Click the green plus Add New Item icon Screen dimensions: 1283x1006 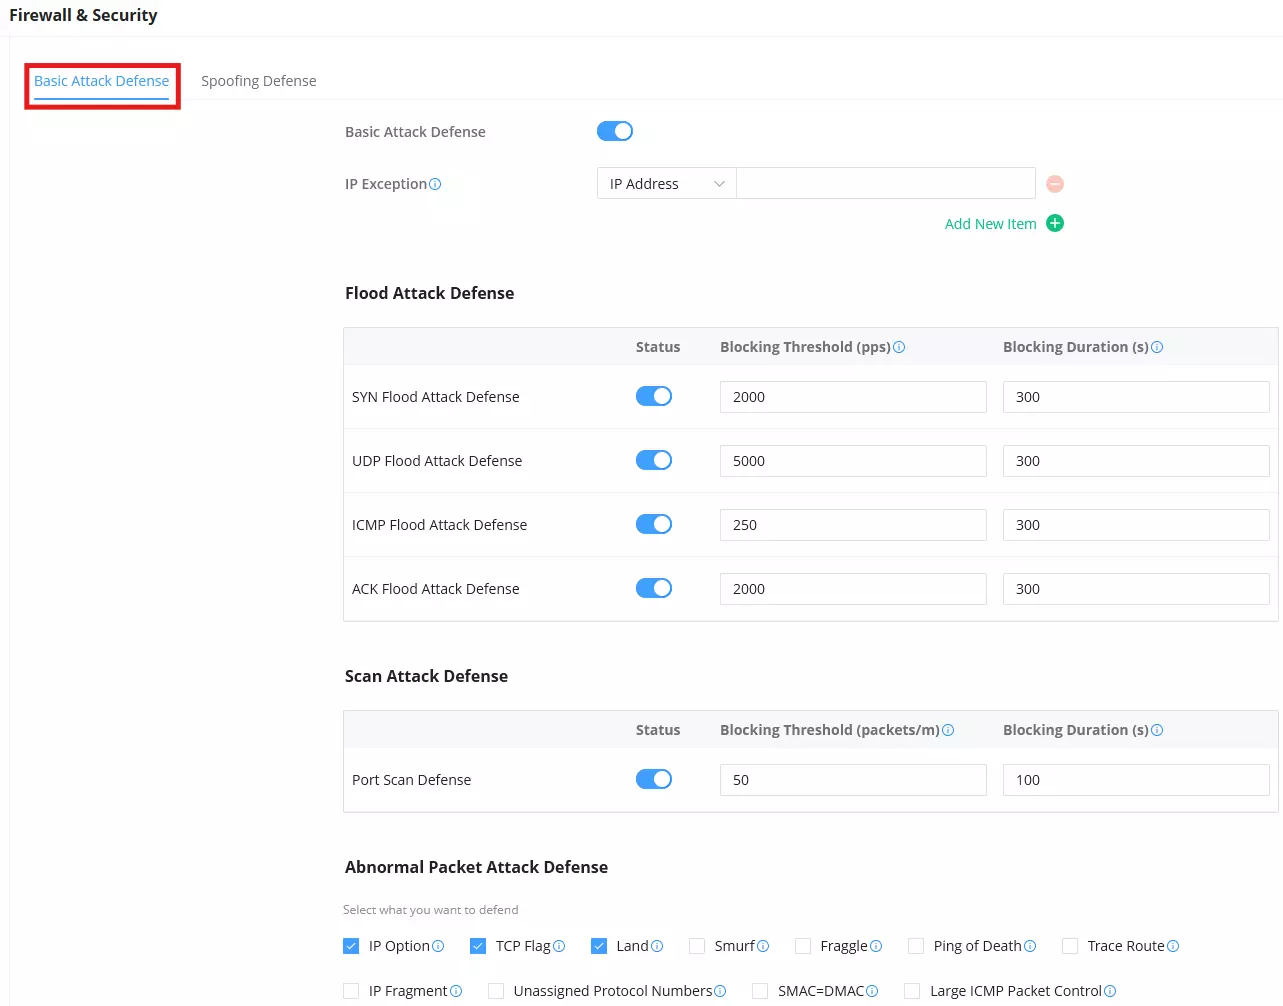click(x=1055, y=223)
